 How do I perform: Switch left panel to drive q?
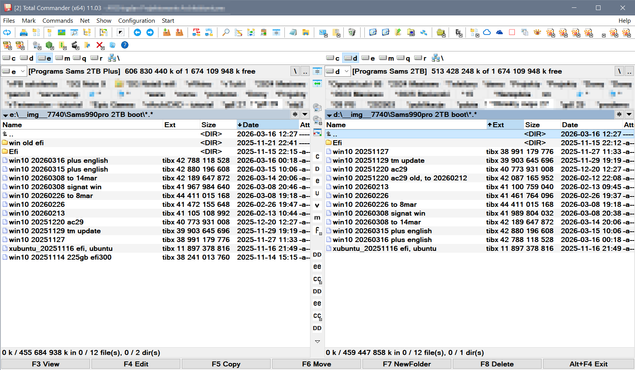coord(80,58)
